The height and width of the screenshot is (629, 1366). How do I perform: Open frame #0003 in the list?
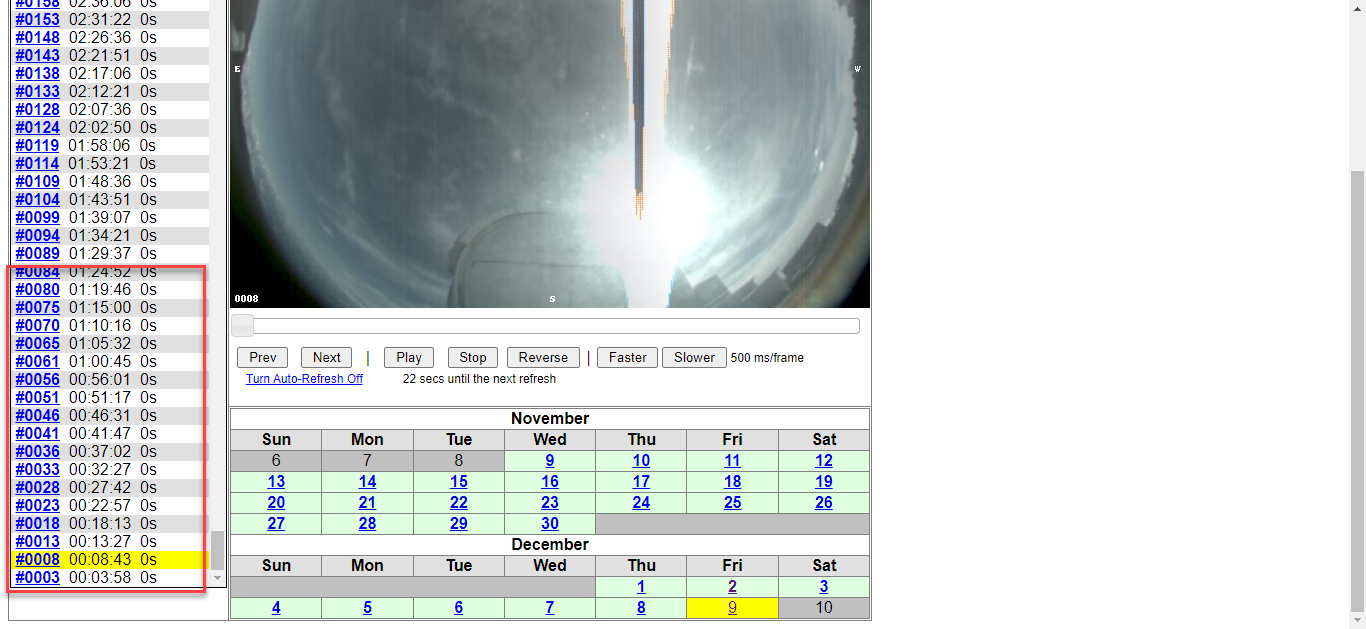coord(38,577)
